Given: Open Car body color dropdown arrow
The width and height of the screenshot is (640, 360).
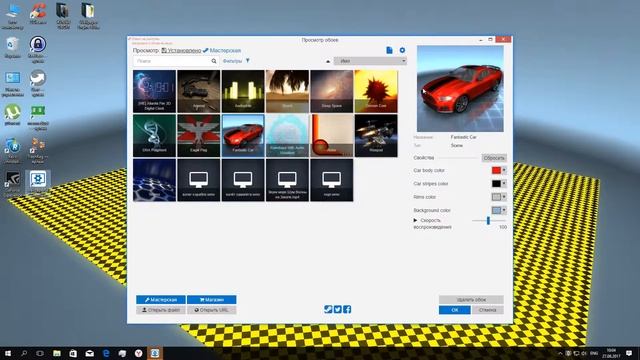Looking at the screenshot, I should coord(504,170).
